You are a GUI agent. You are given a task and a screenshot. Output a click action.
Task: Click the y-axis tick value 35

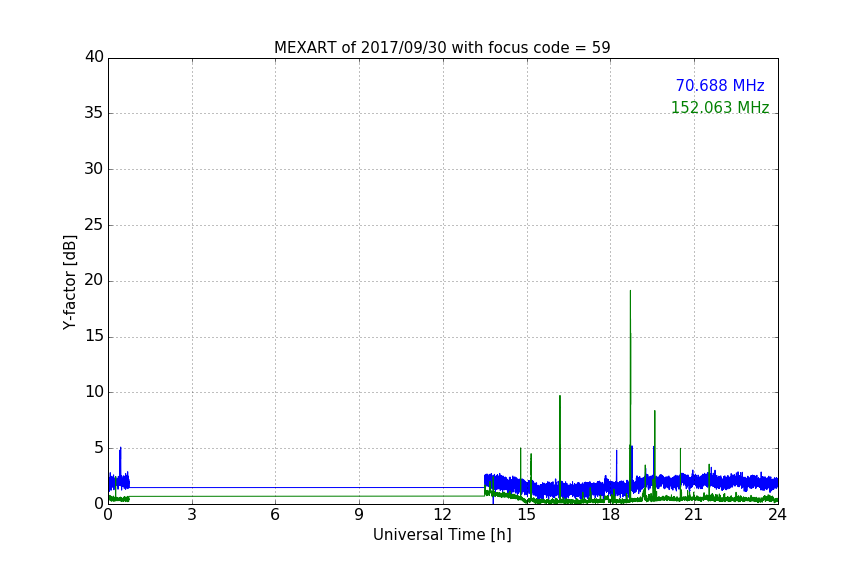click(94, 113)
